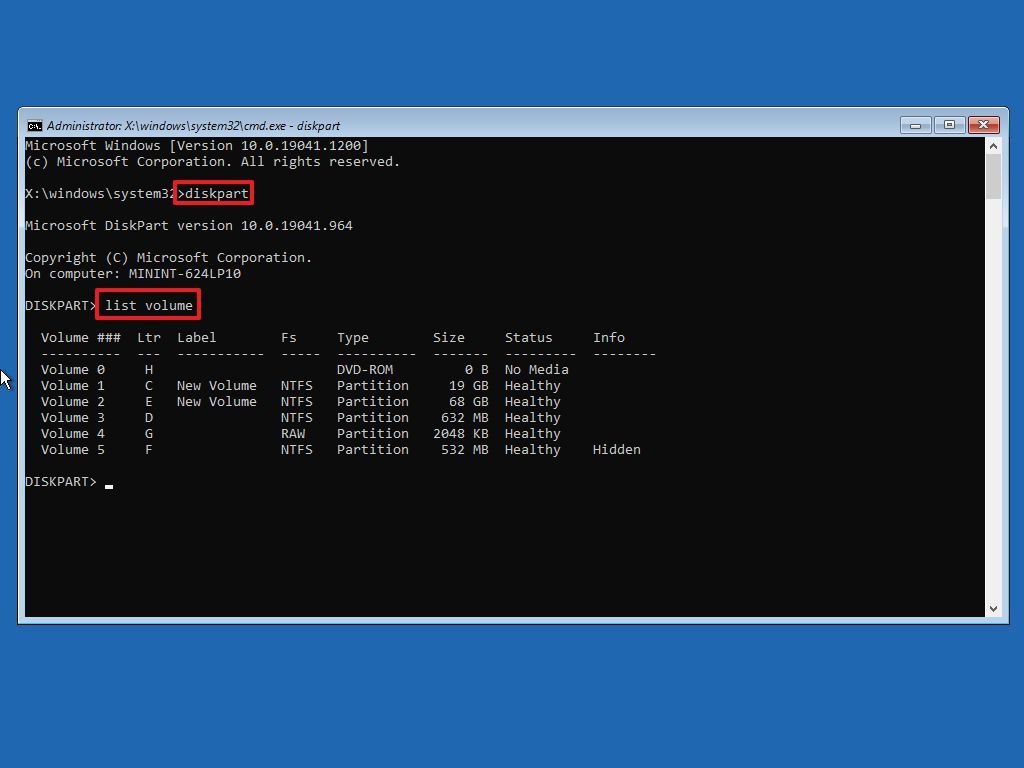Click the Healthy status of Volume 3
This screenshot has height=768, width=1024.
tap(532, 417)
